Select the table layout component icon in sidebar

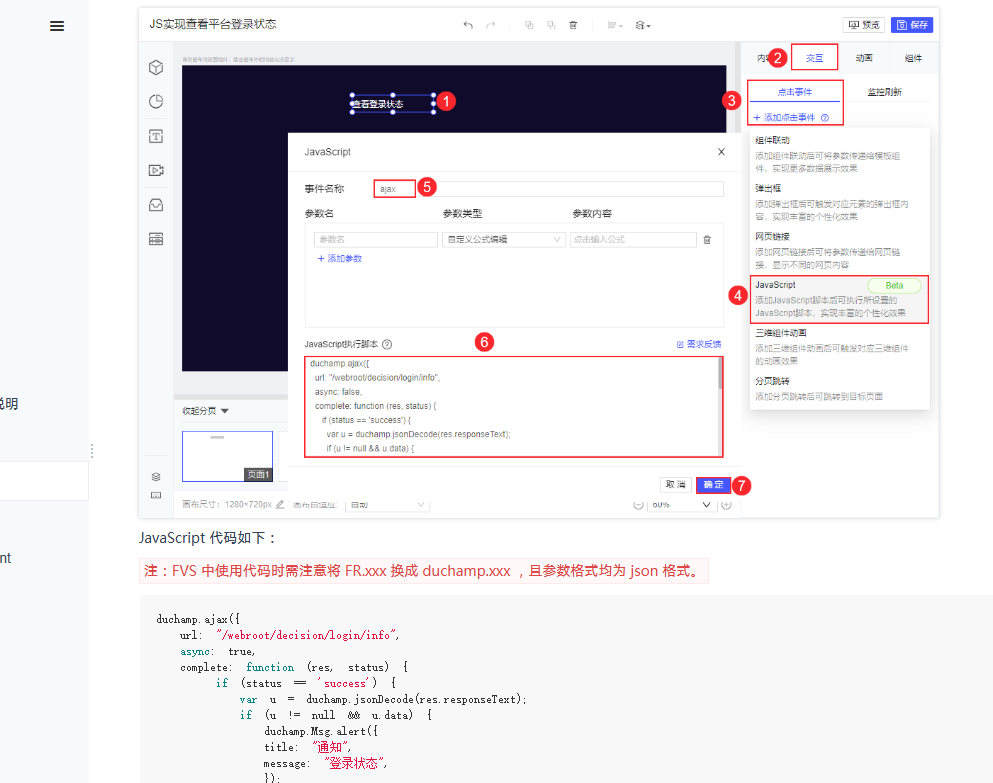156,239
